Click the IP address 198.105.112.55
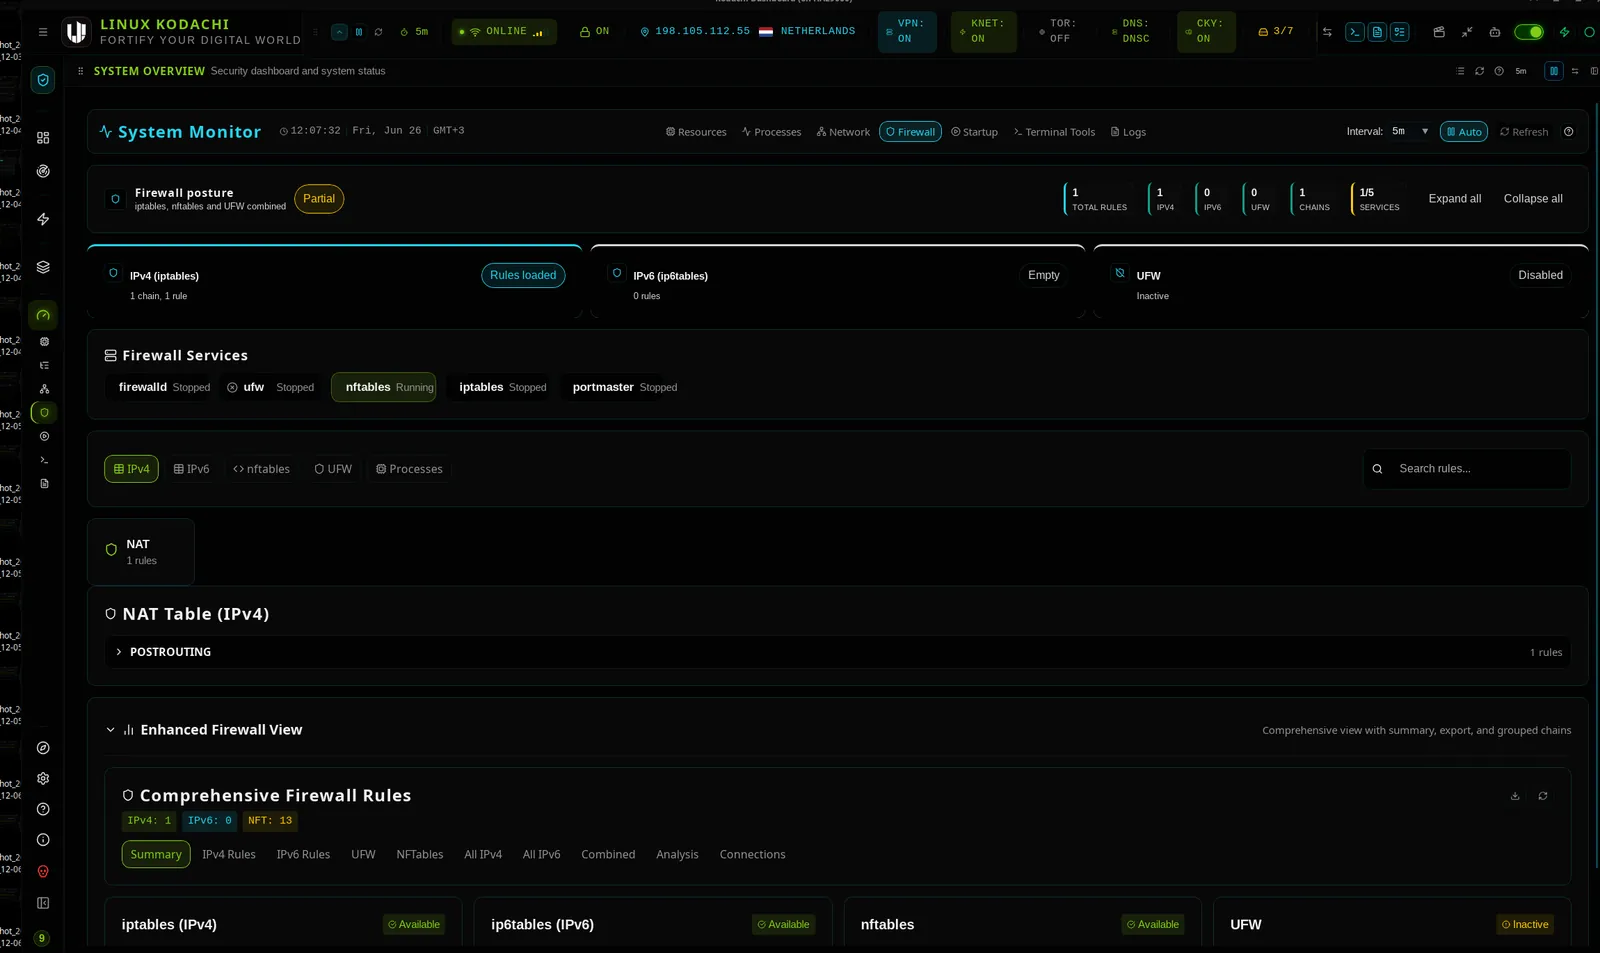Screen dimensions: 1600x953 702,32
